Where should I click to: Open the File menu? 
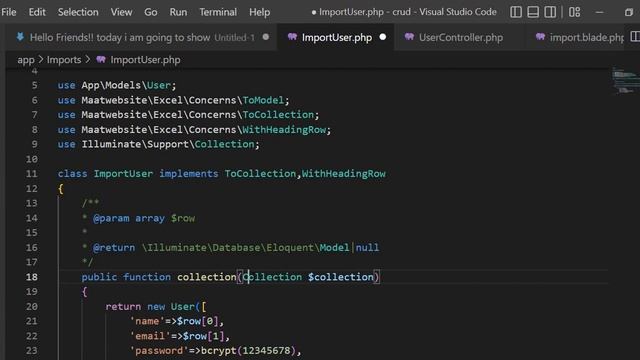click(x=9, y=12)
